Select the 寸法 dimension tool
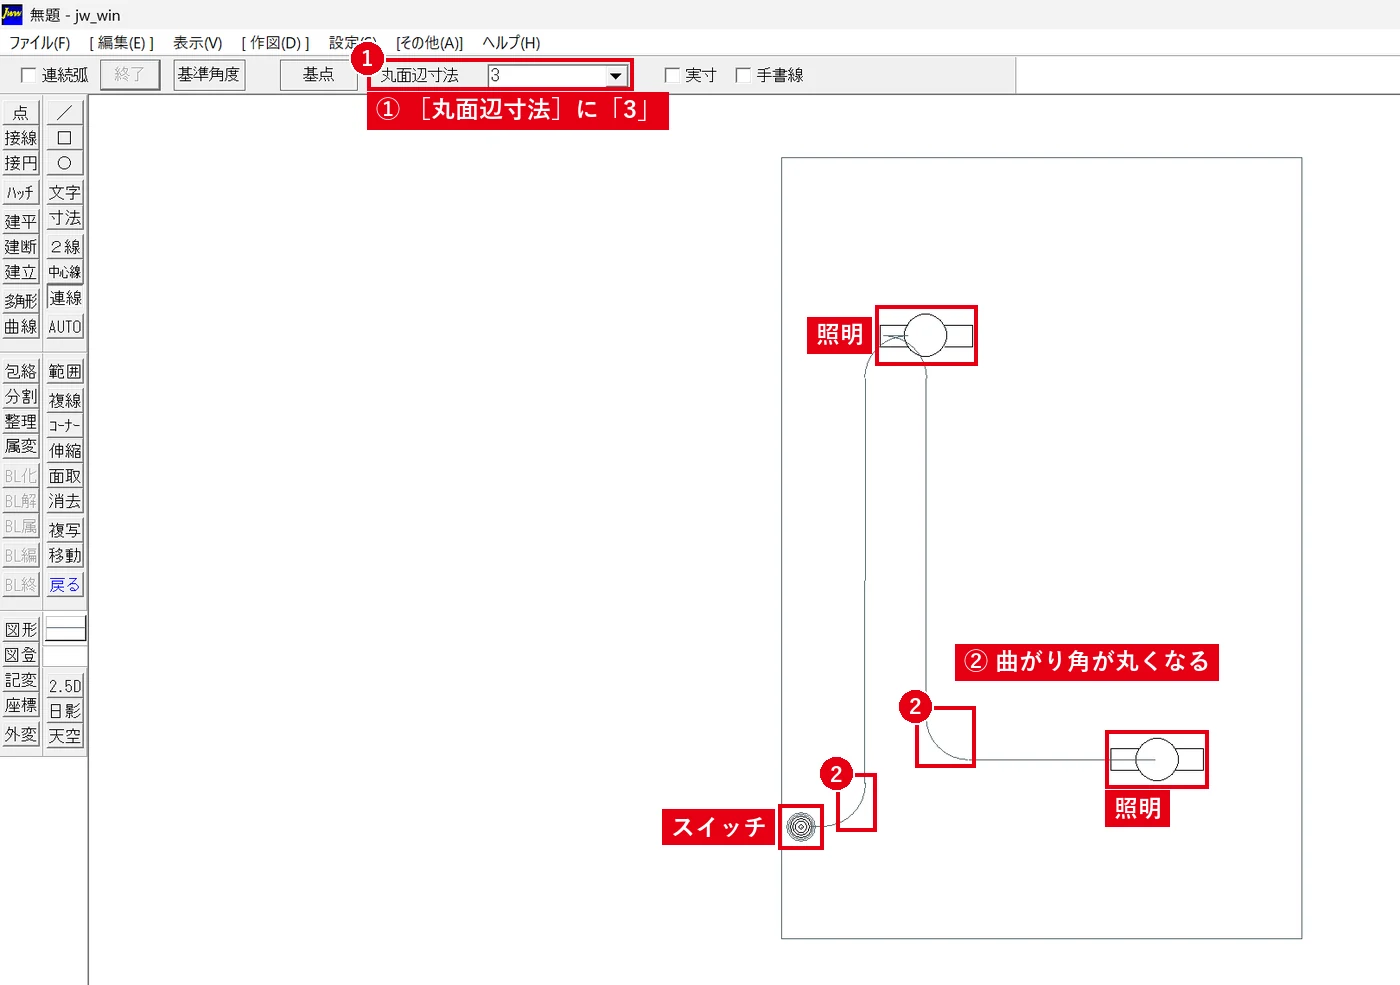 (64, 218)
